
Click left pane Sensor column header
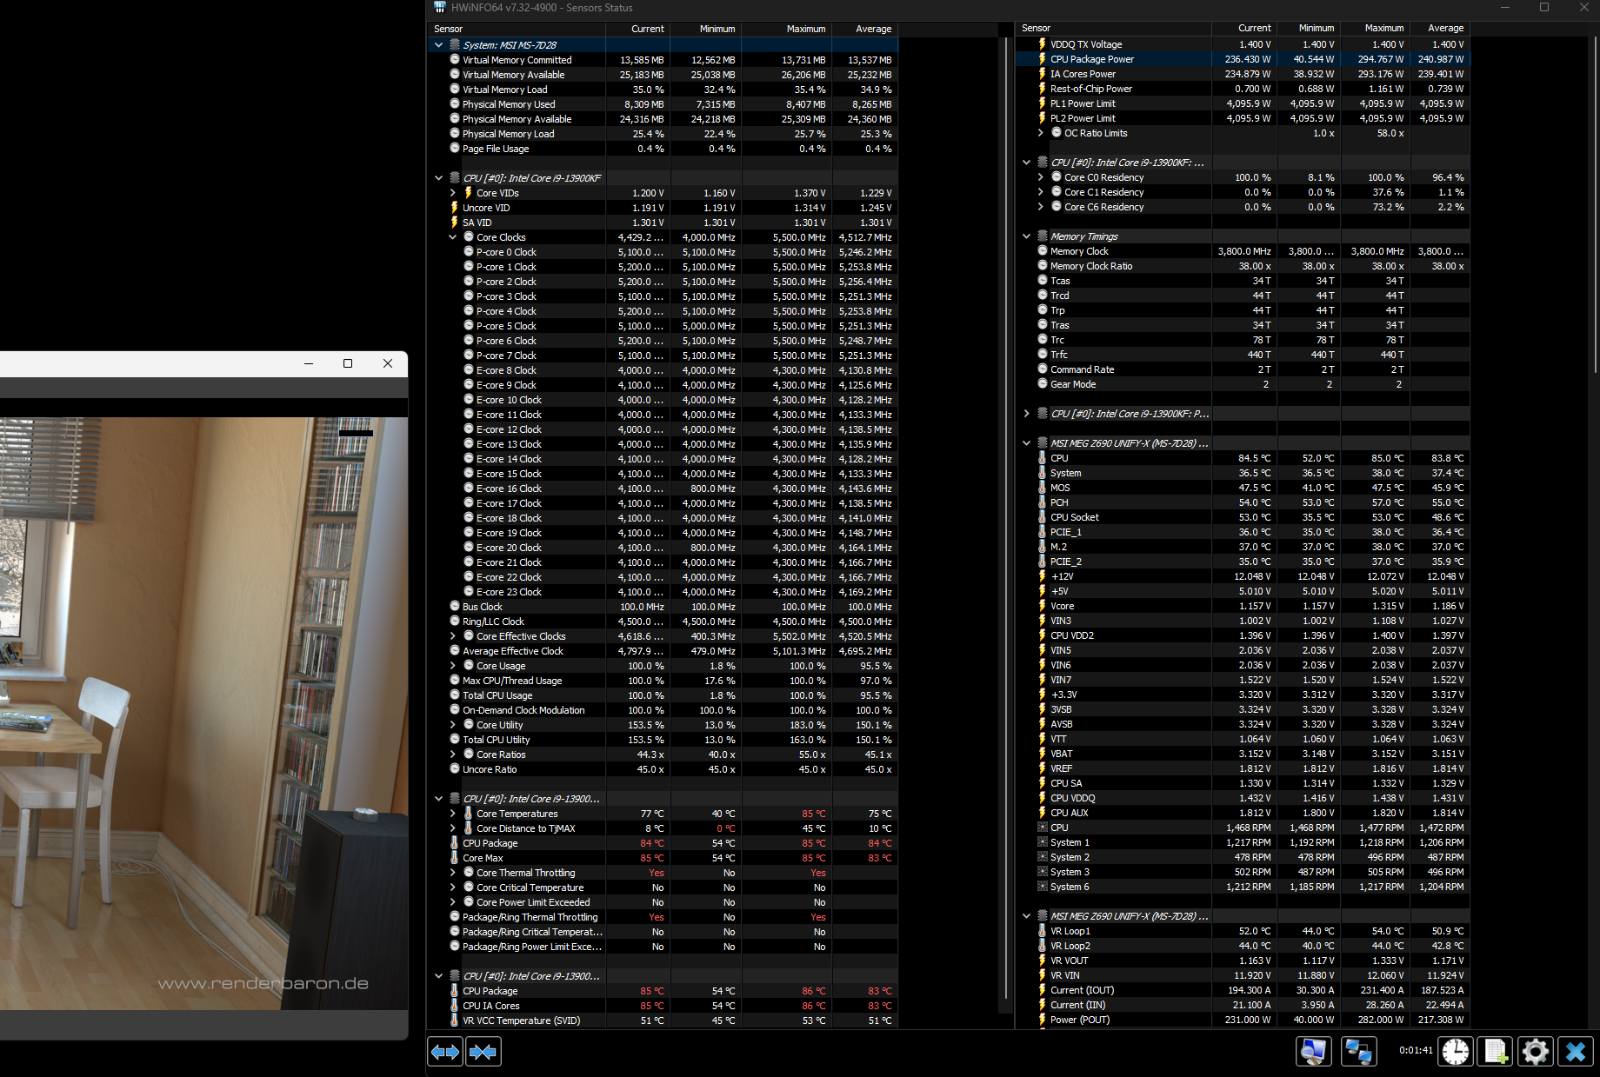tap(517, 29)
